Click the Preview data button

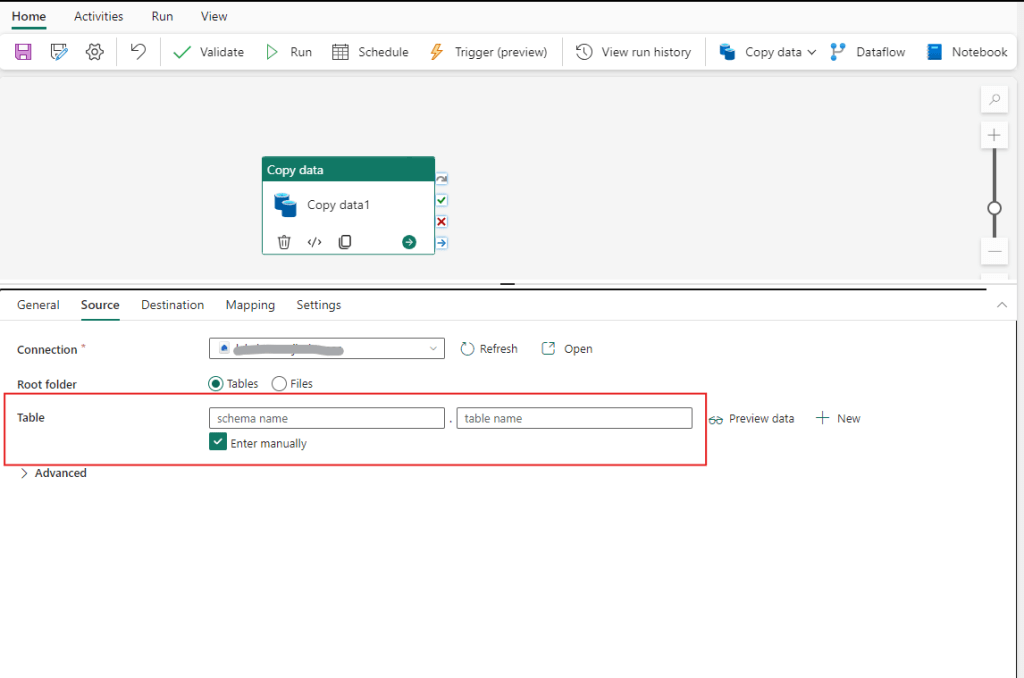pyautogui.click(x=751, y=419)
